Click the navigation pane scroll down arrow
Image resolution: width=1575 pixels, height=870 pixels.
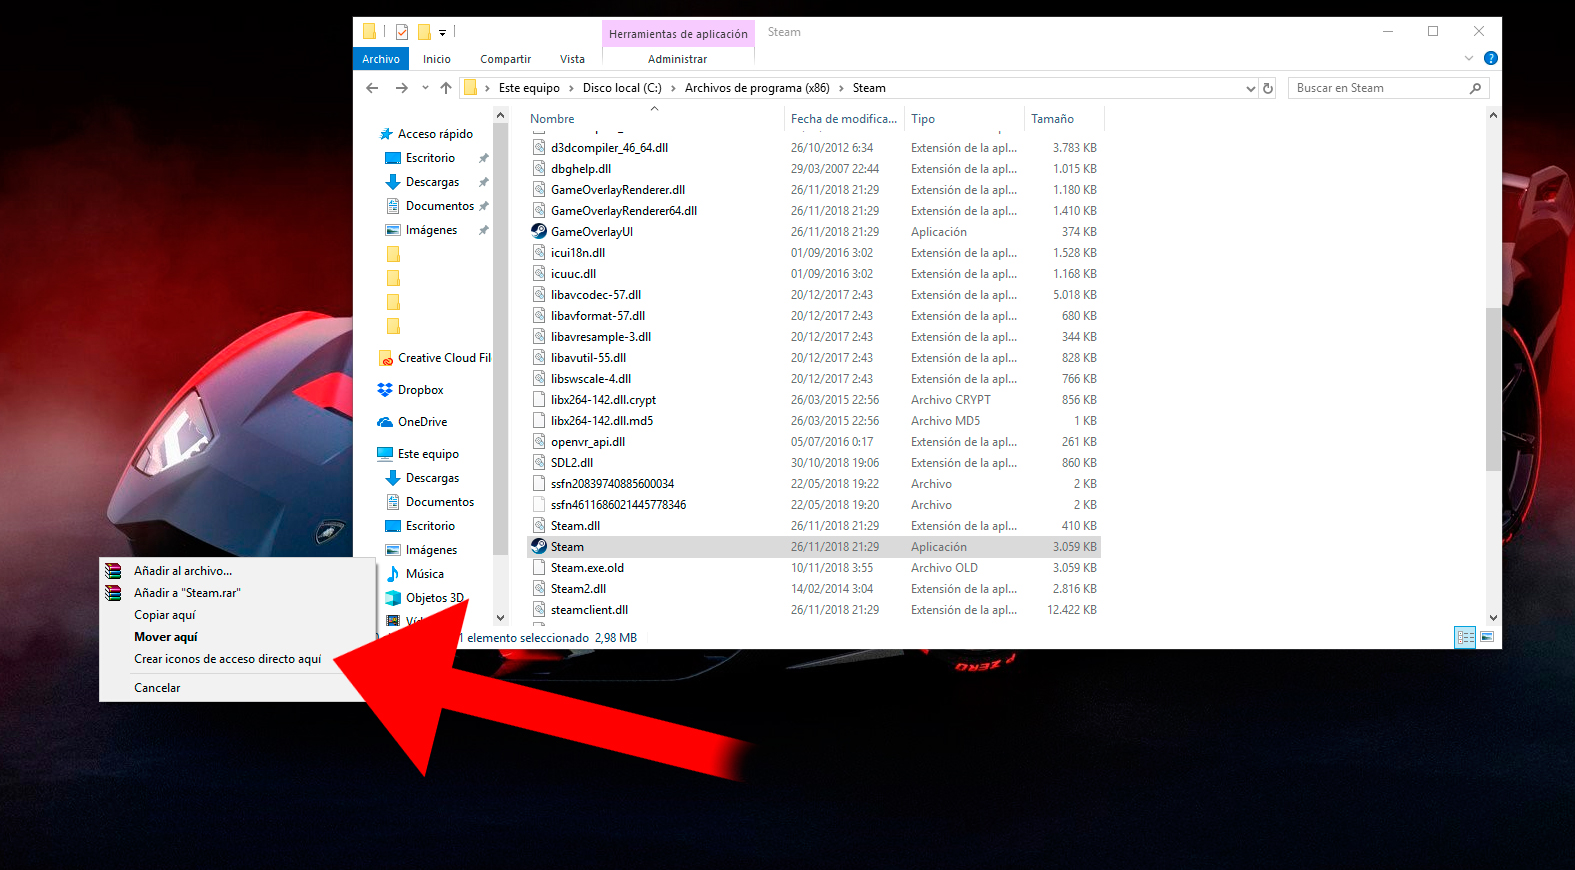click(x=501, y=618)
